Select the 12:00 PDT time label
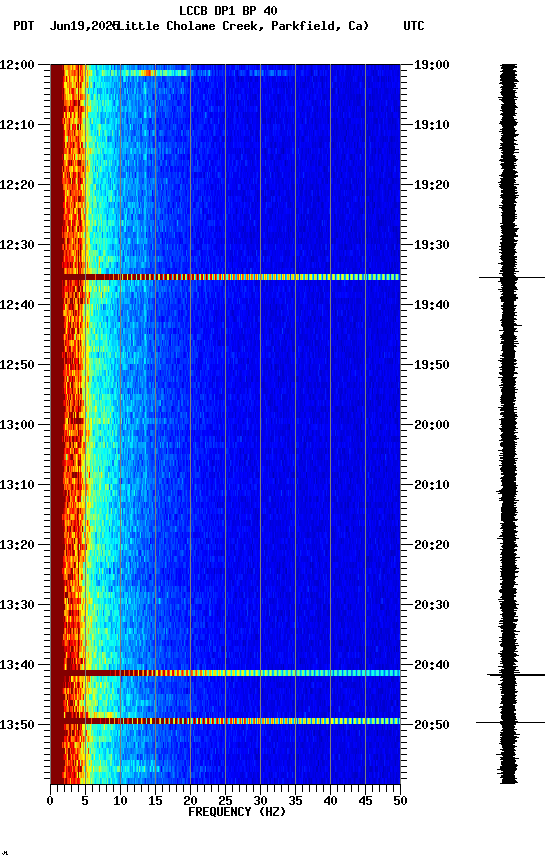The width and height of the screenshot is (552, 864). (17, 65)
